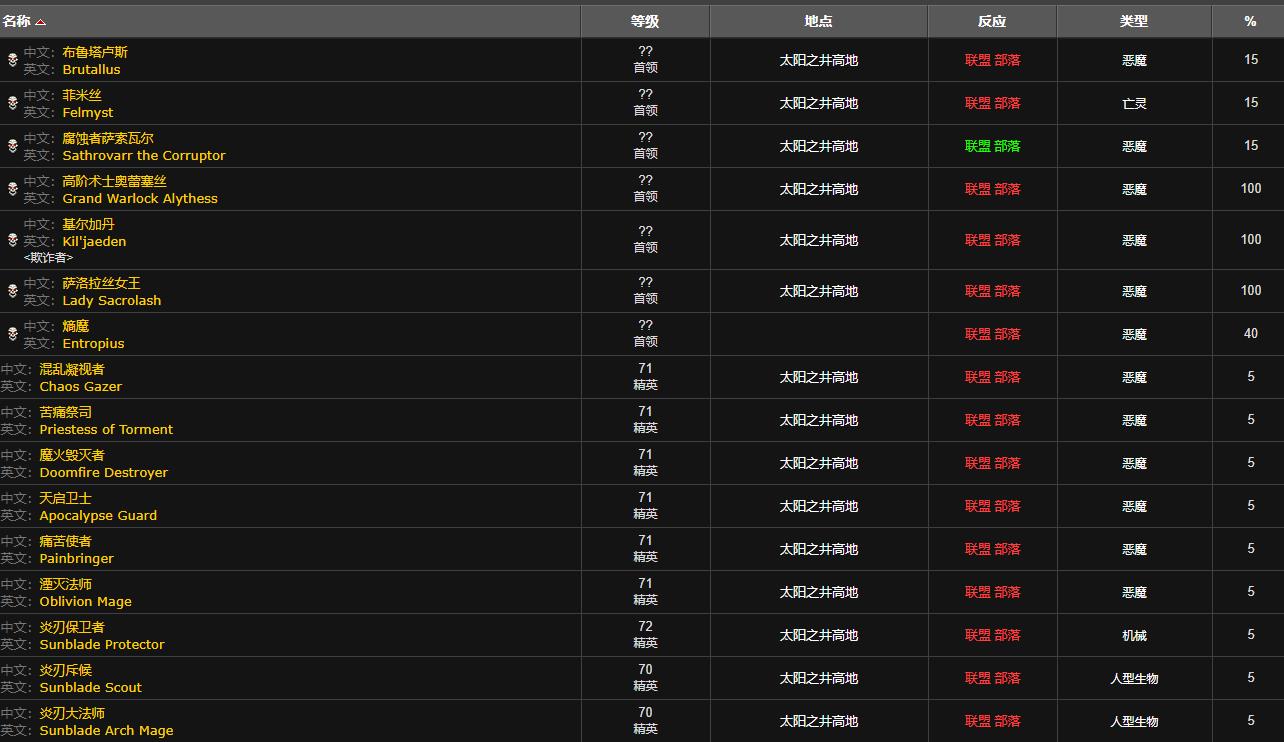The width and height of the screenshot is (1284, 742).
Task: Click the green 联盟 reaction for Sathrovarr
Action: [x=977, y=146]
